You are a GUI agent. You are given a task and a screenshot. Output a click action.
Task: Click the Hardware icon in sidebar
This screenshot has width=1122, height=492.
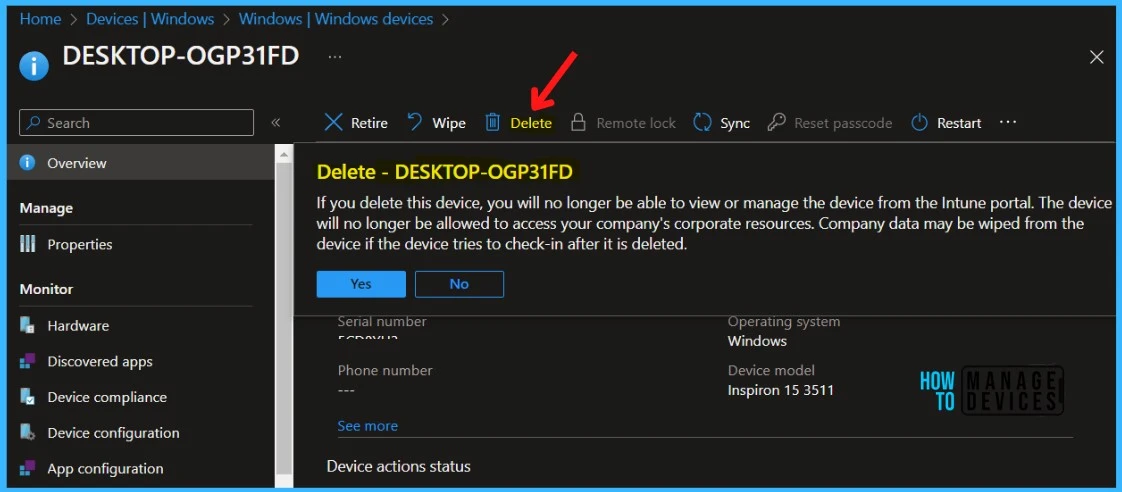click(x=28, y=325)
